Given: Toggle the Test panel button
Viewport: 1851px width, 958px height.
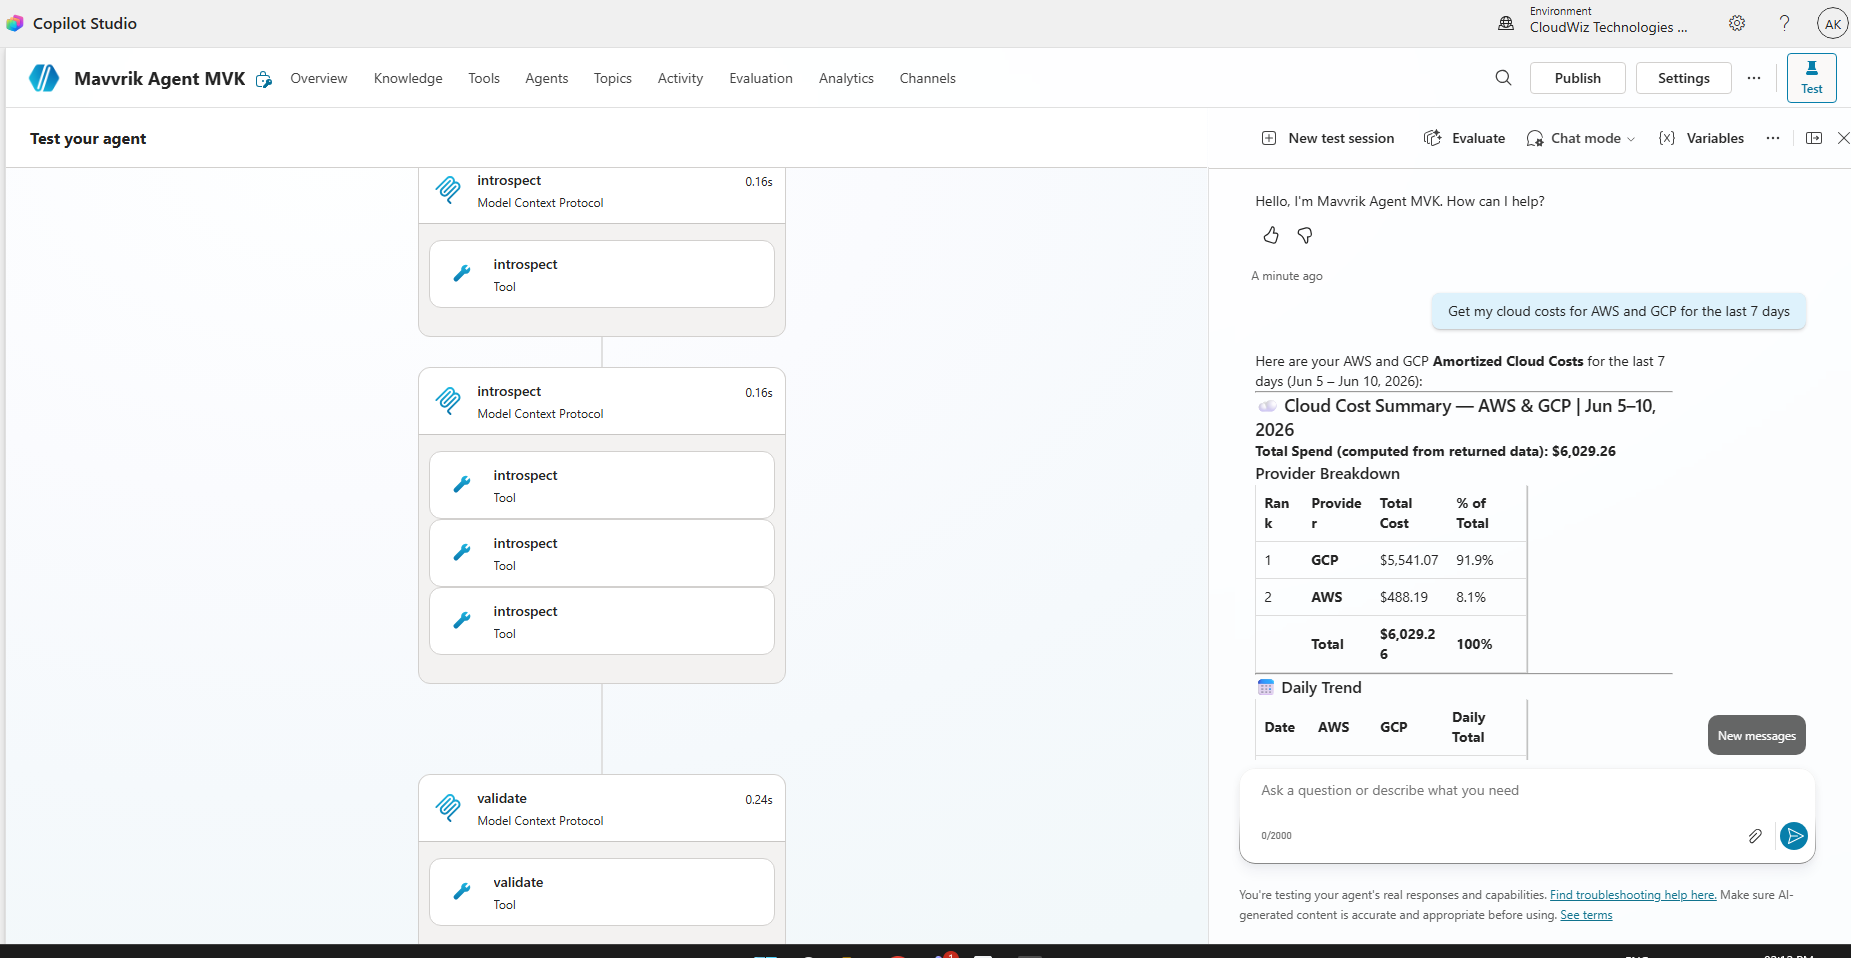Looking at the screenshot, I should coord(1811,78).
